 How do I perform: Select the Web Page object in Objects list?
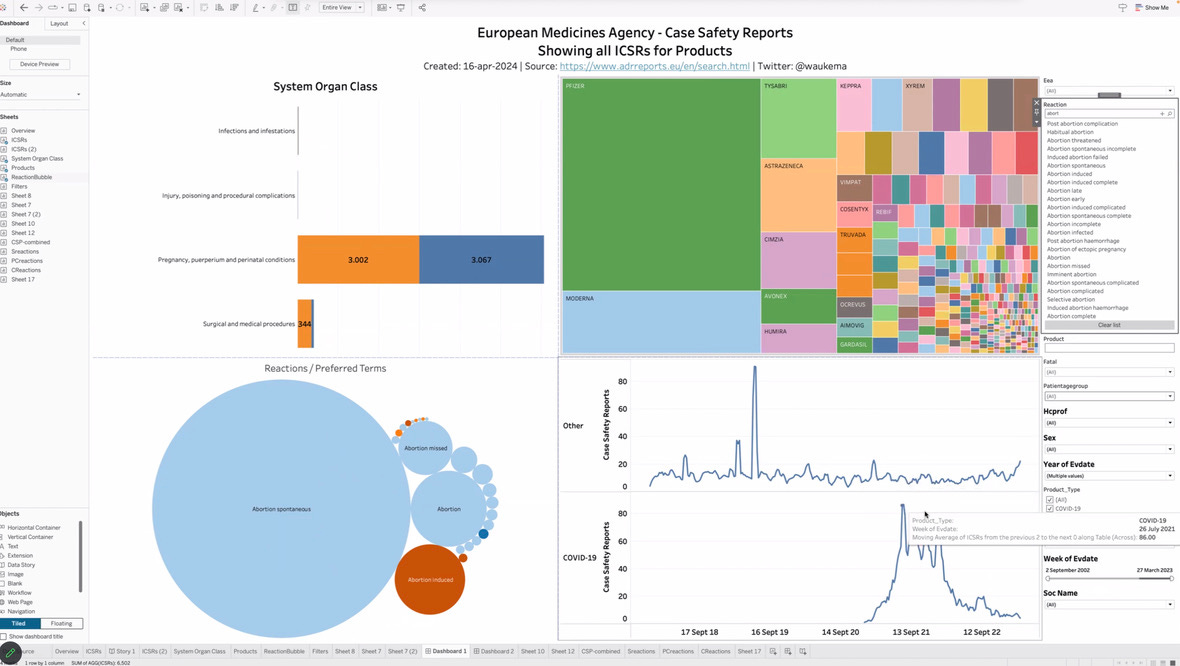(x=20, y=602)
